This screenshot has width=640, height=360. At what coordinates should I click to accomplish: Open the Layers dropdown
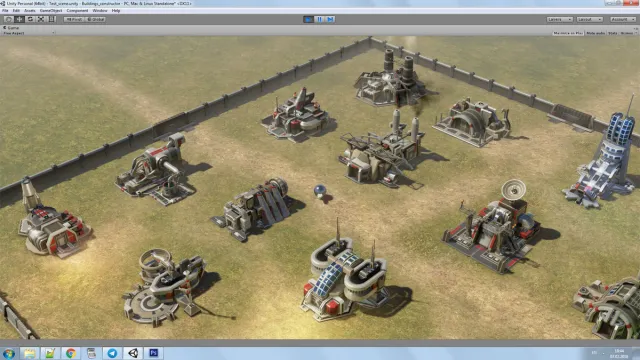pos(560,19)
